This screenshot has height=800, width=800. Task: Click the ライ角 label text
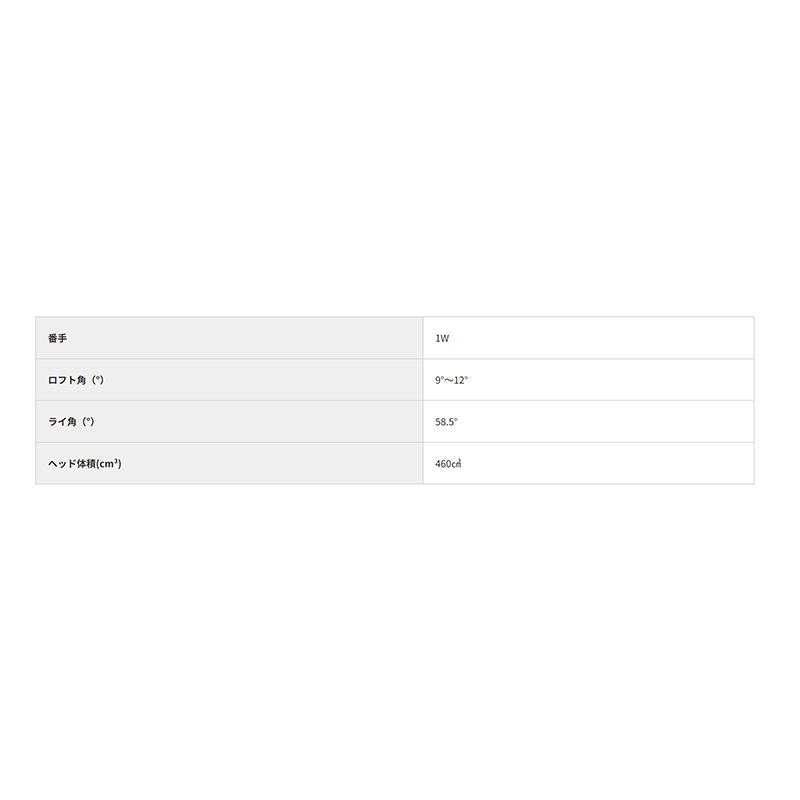60,422
